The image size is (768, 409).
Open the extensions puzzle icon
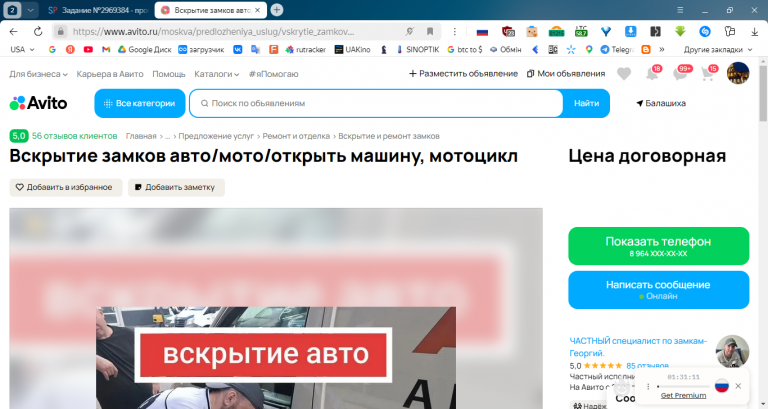click(x=730, y=31)
